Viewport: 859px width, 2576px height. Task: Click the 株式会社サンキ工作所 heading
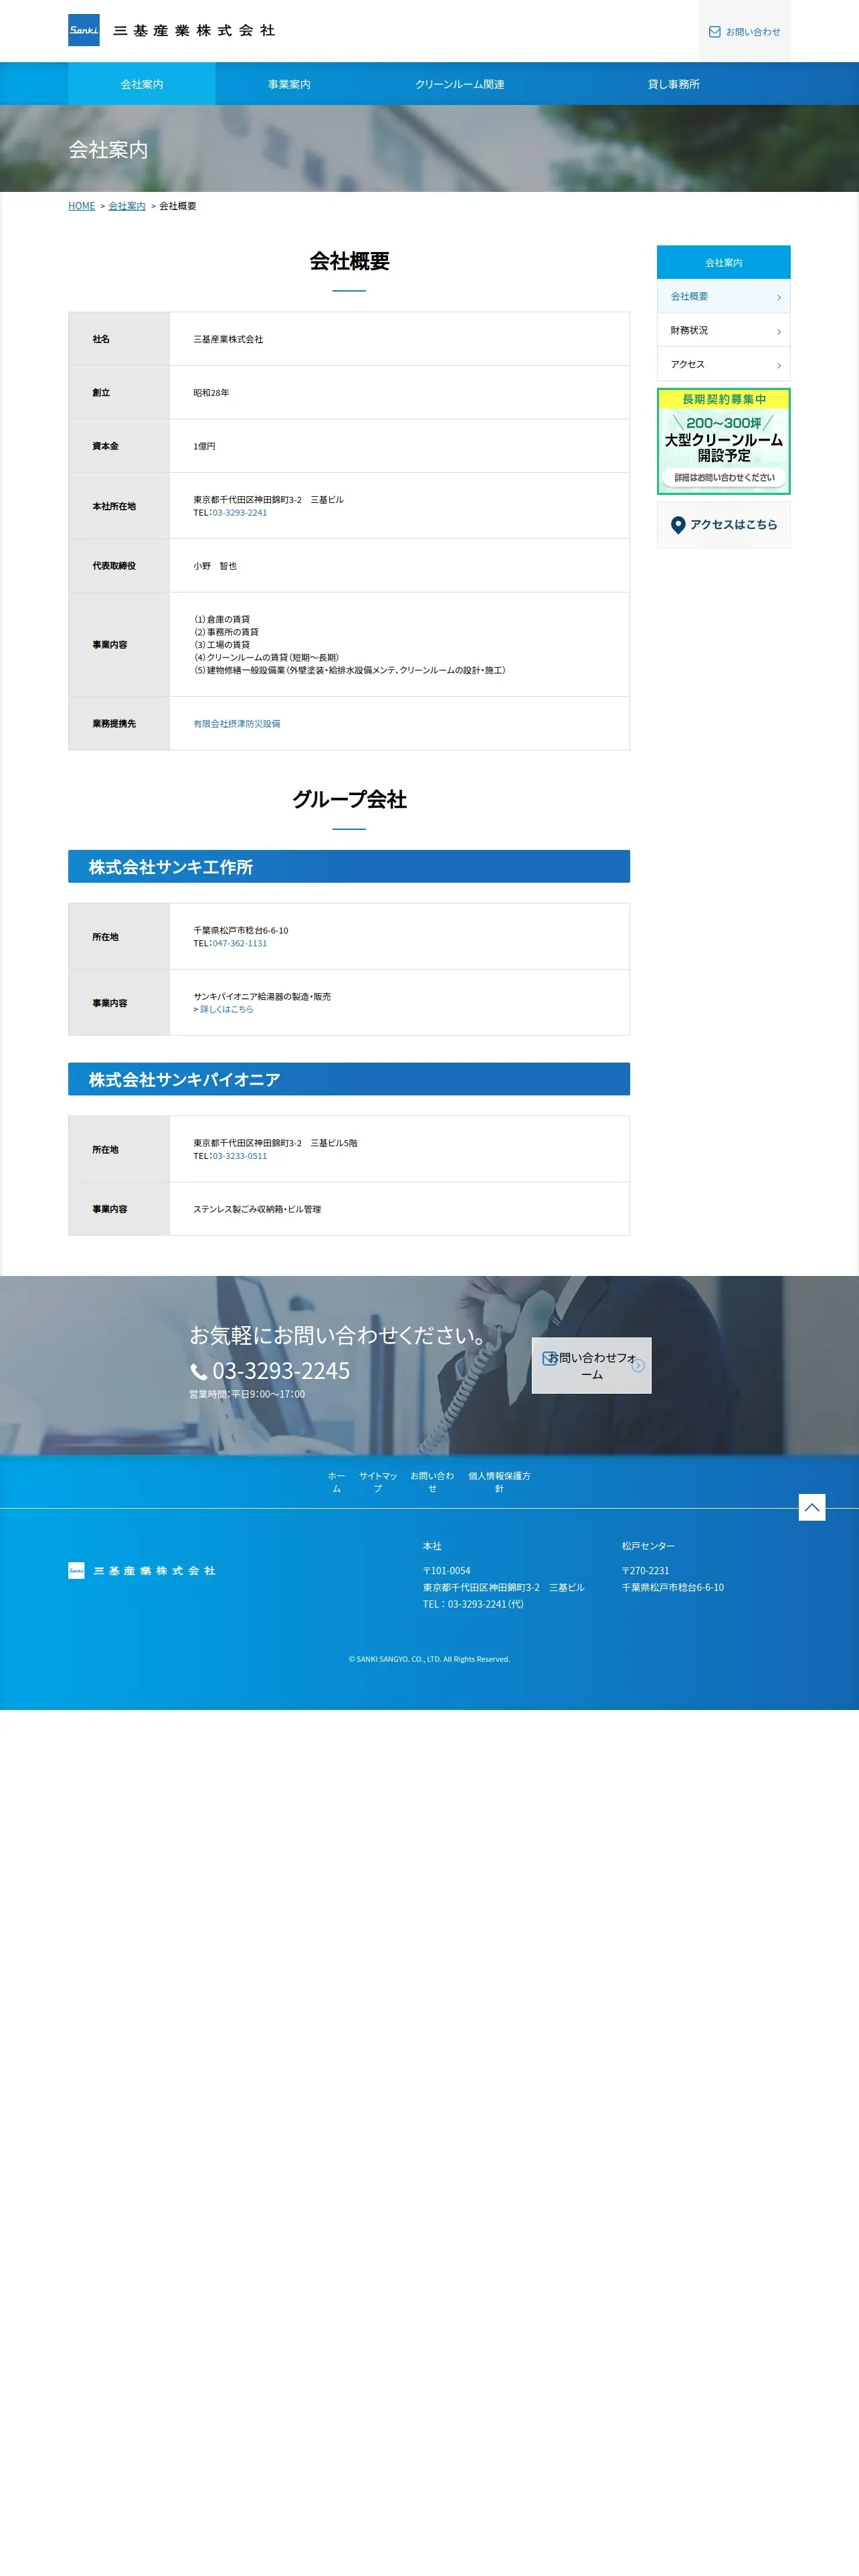click(349, 866)
